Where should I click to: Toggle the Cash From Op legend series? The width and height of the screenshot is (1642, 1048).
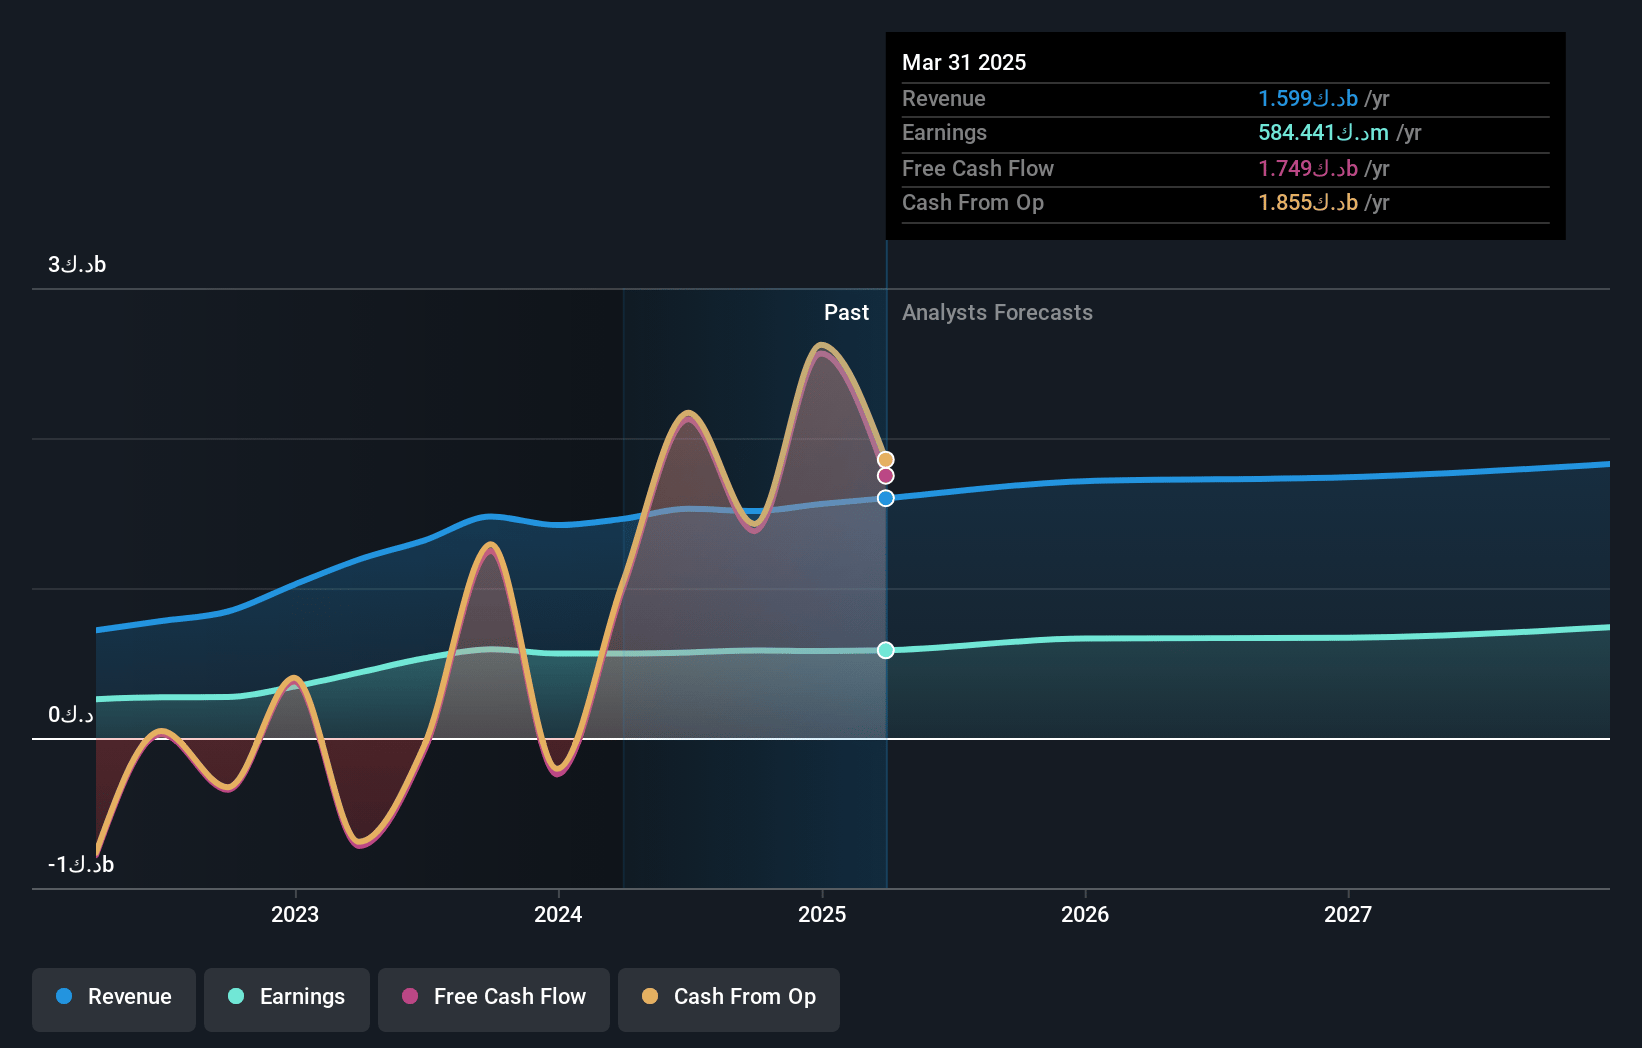point(729,999)
